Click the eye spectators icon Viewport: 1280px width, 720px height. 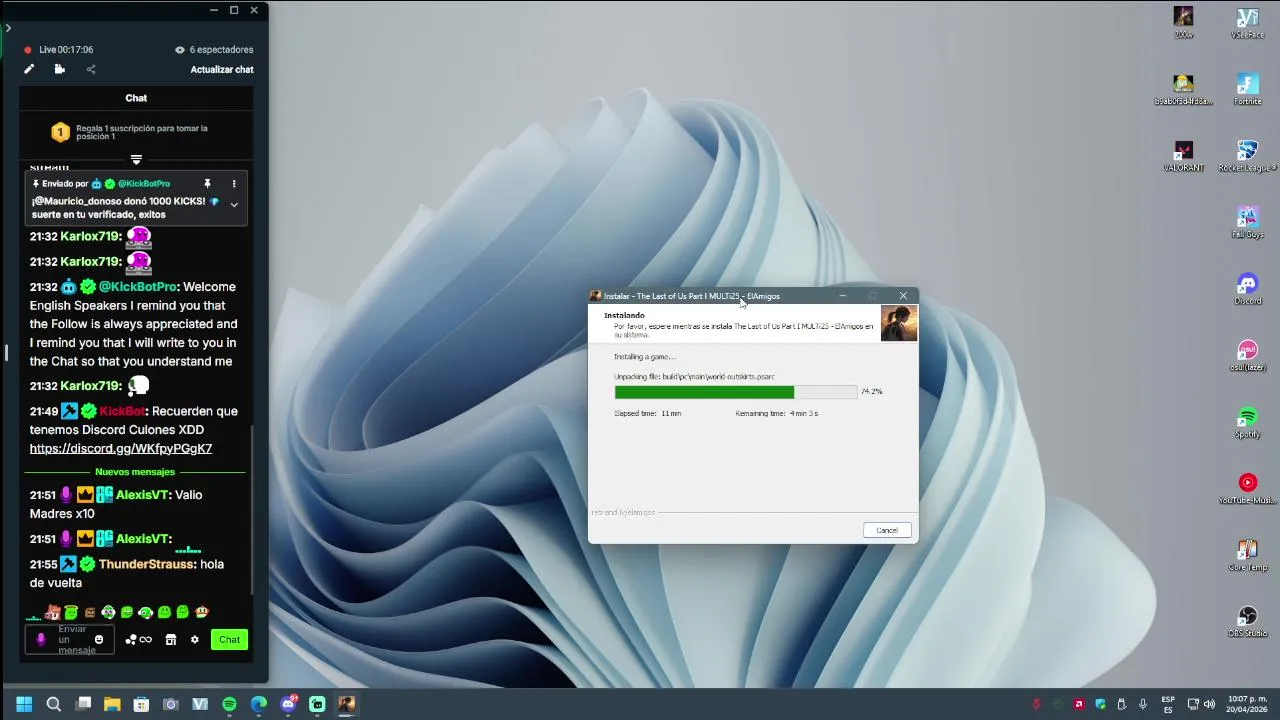pos(180,50)
